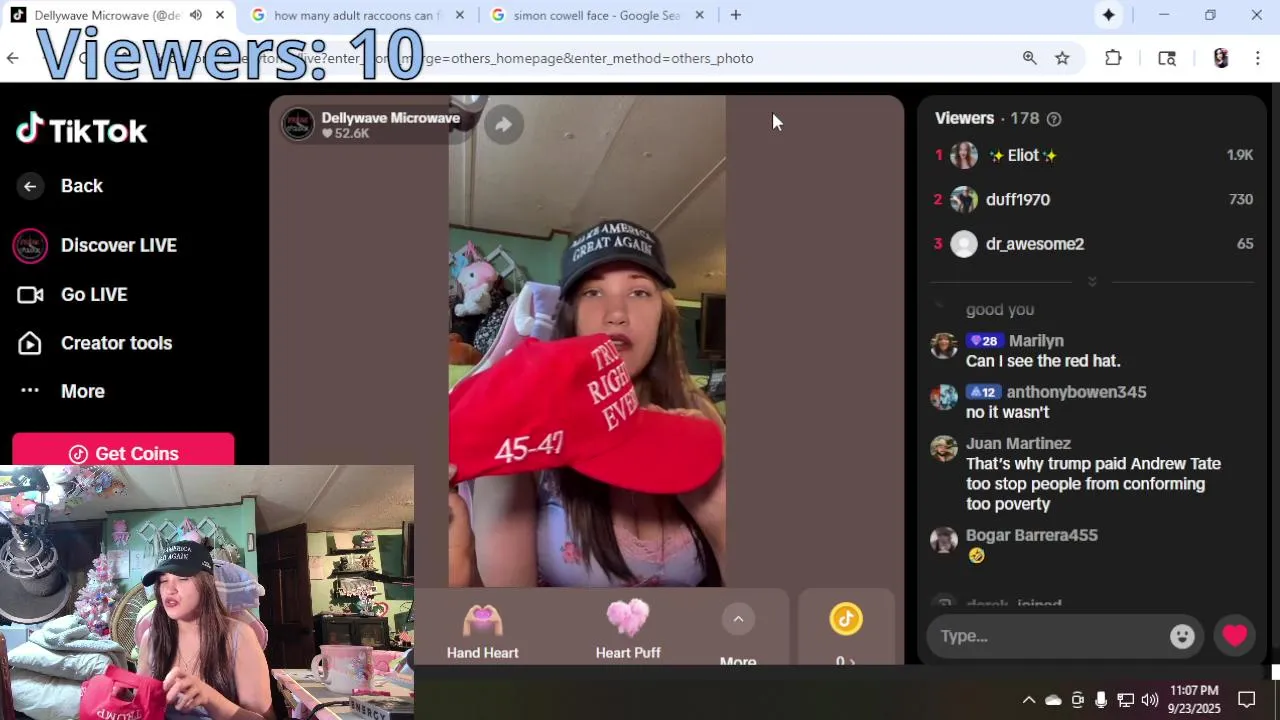This screenshot has width=1280, height=720.
Task: Click anthonybowen345 chat username
Action: [x=1076, y=392]
